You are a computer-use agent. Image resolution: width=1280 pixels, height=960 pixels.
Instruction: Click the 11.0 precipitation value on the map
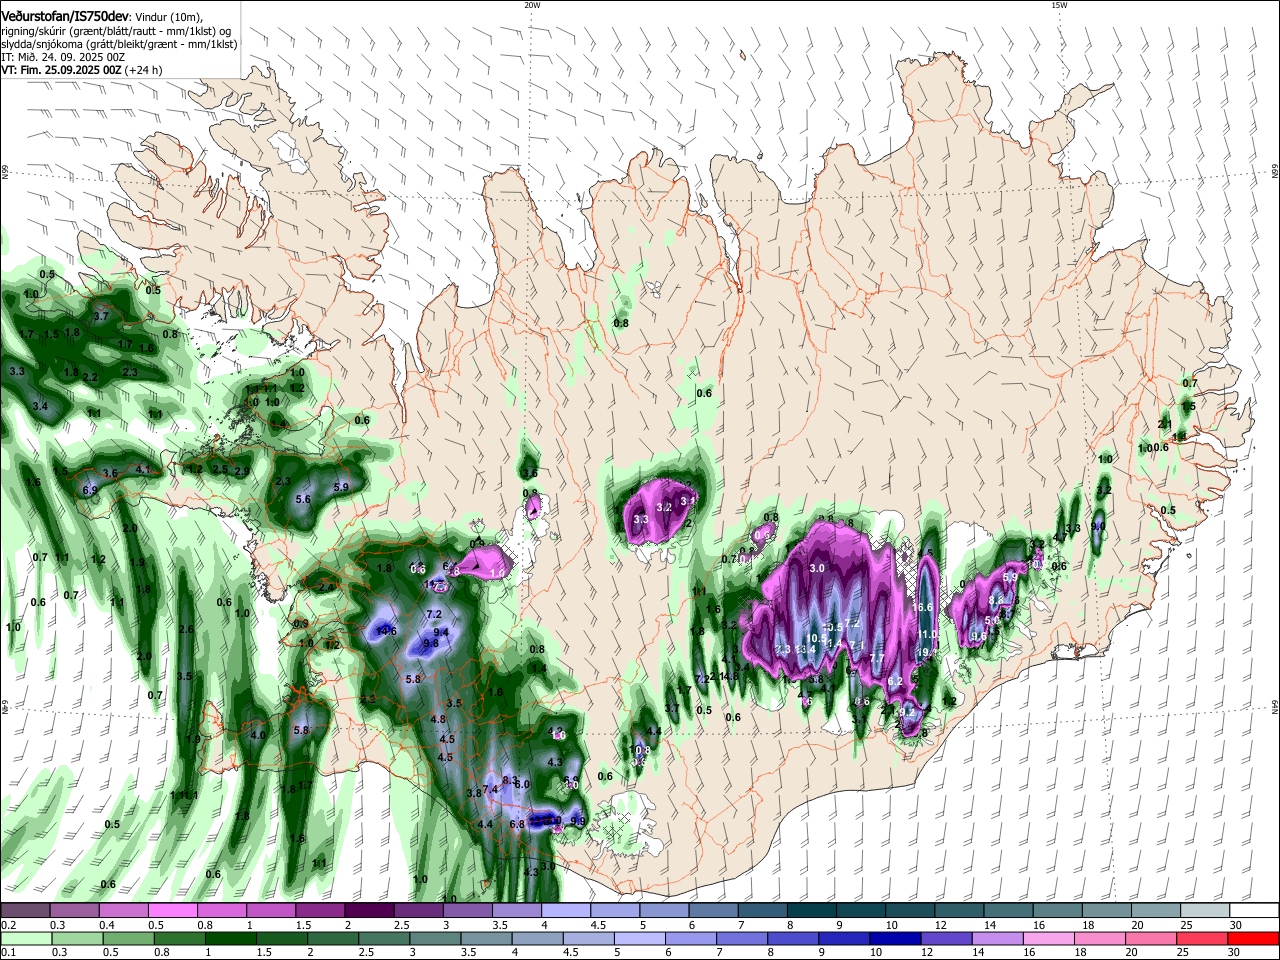point(929,634)
